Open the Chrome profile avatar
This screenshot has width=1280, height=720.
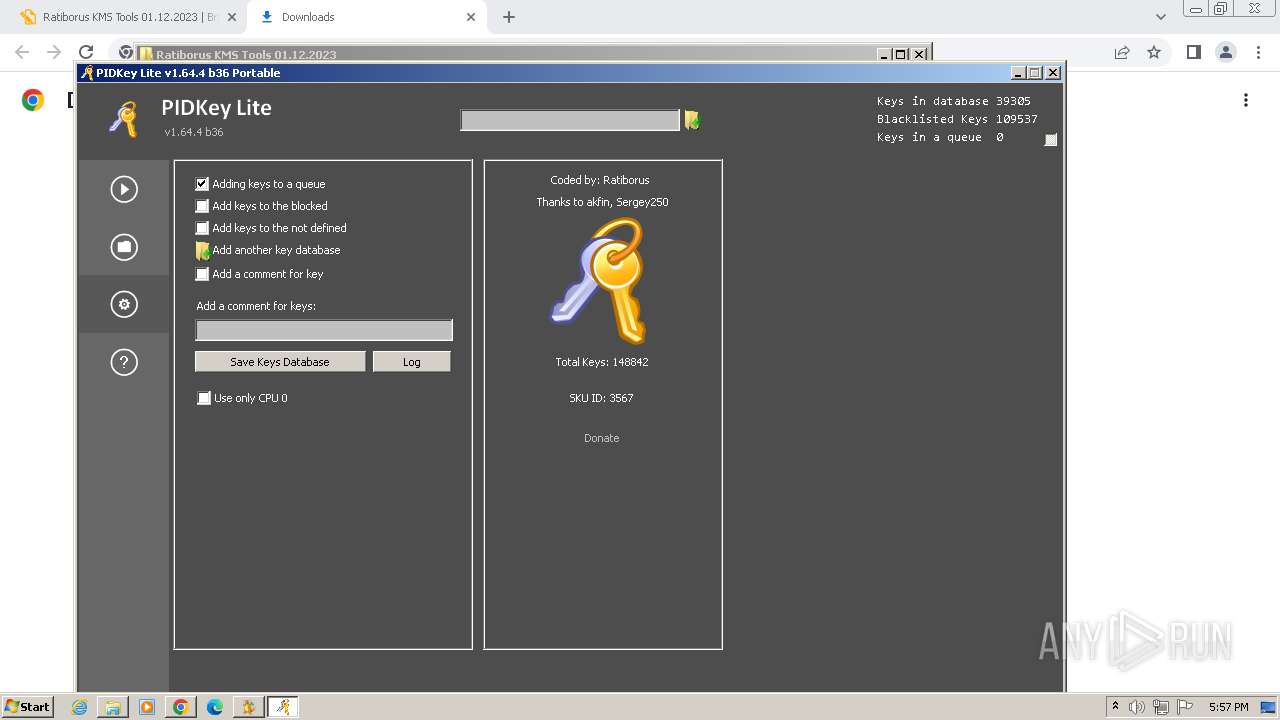pyautogui.click(x=1225, y=52)
